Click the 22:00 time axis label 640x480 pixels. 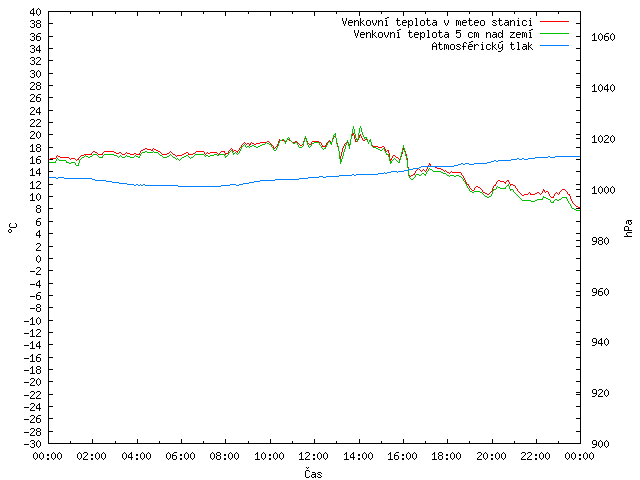click(536, 456)
